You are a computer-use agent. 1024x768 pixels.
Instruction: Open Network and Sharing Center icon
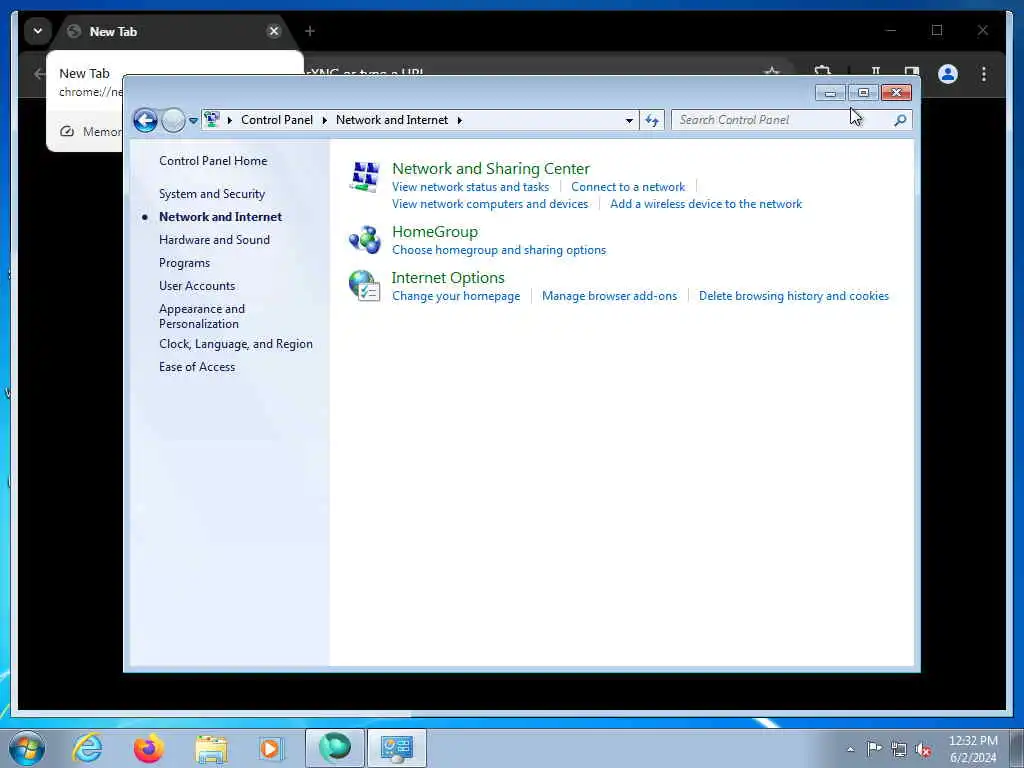(x=364, y=176)
